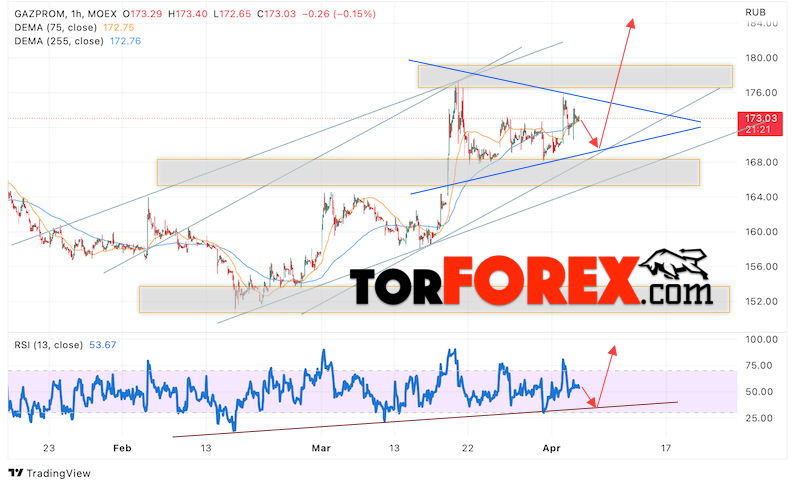This screenshot has width=795, height=487.
Task: Click the 22 date axis label
Action: pyautogui.click(x=467, y=448)
